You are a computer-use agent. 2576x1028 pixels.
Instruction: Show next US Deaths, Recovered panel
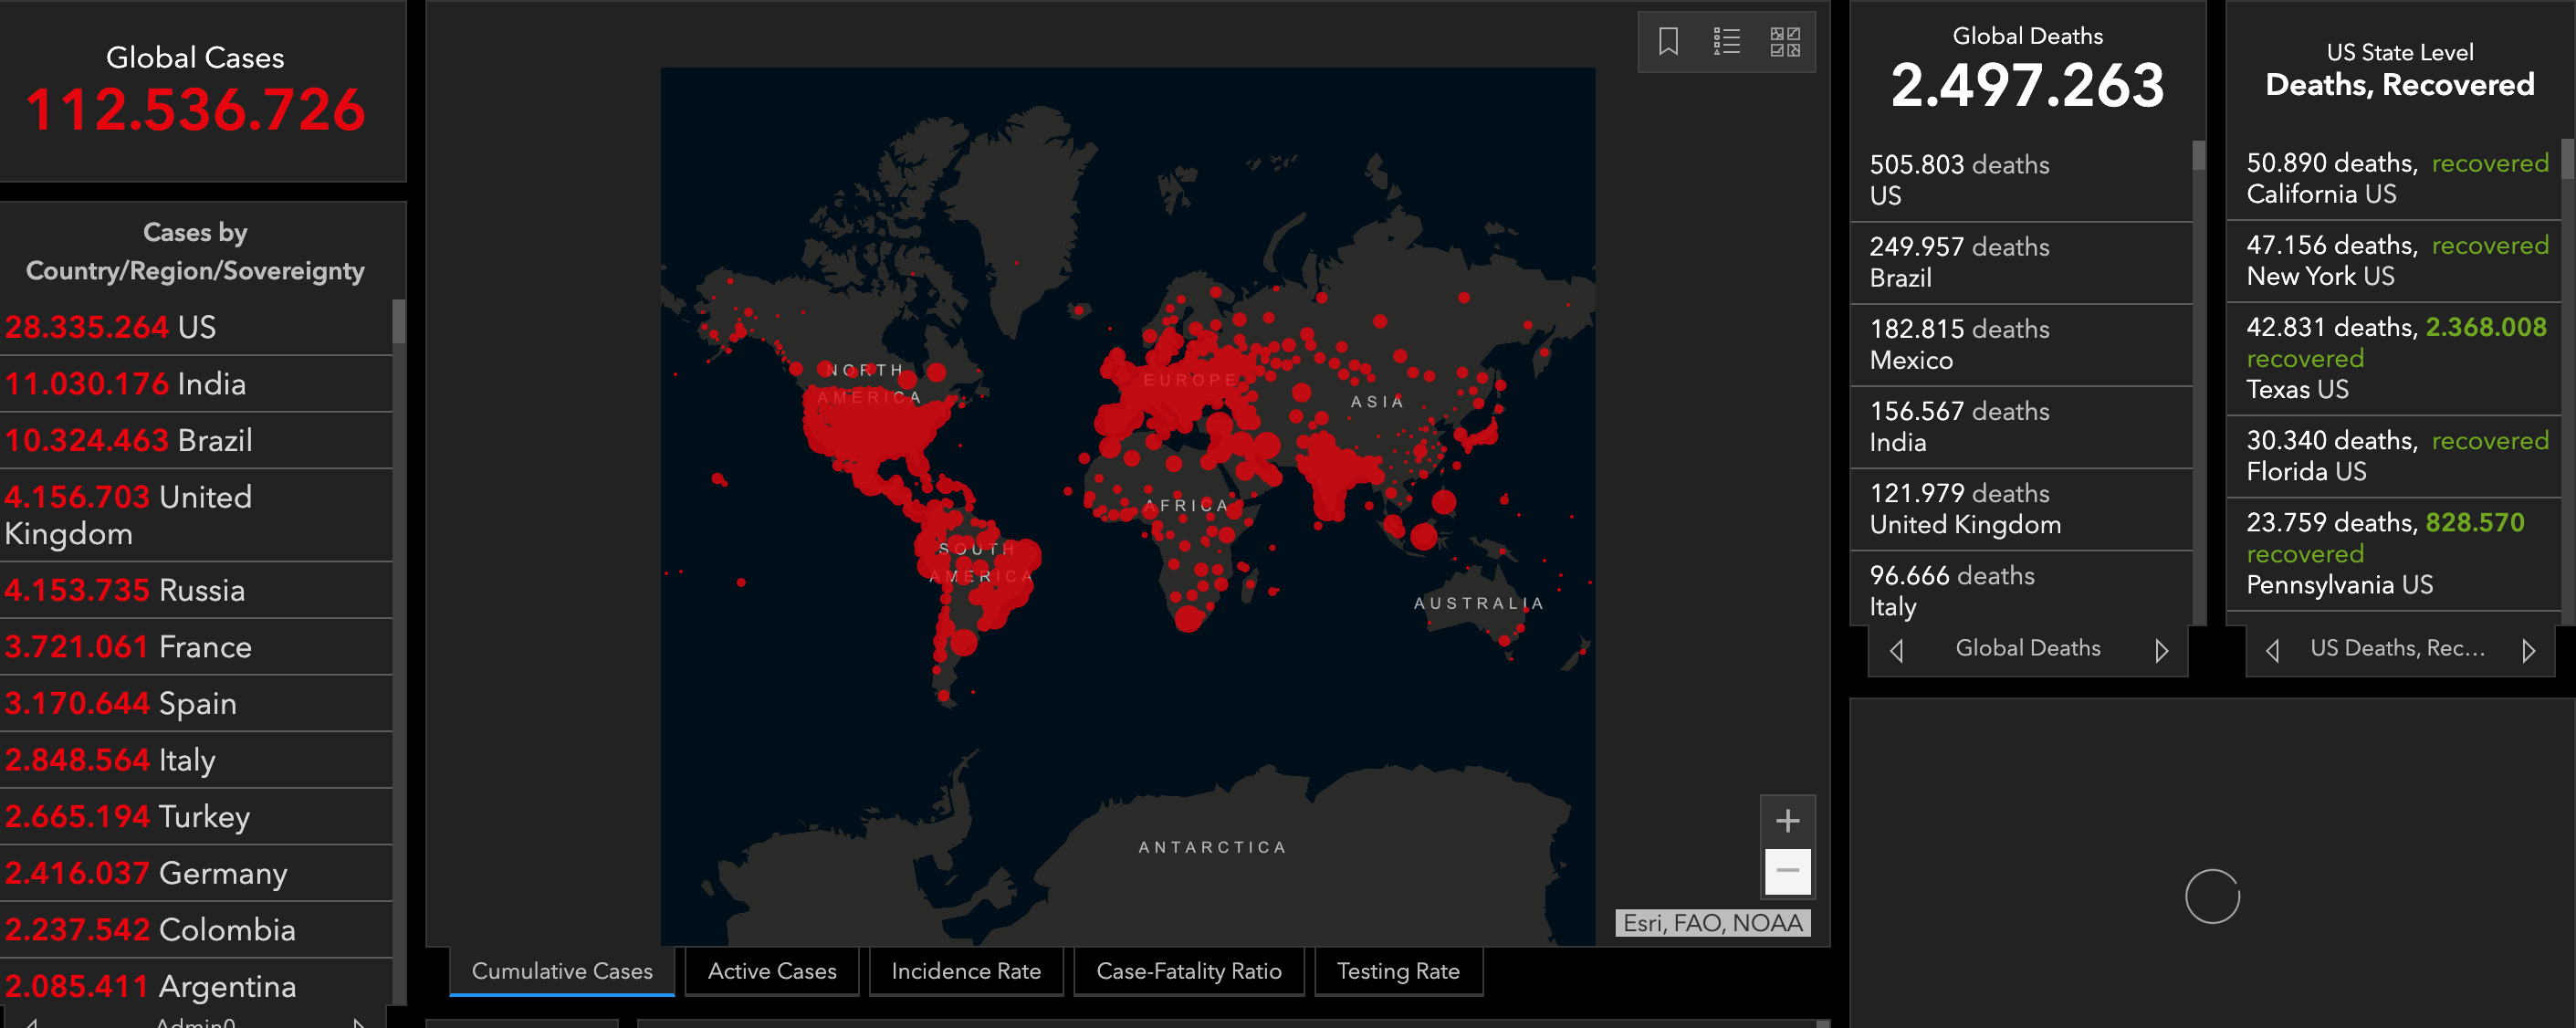click(2528, 650)
